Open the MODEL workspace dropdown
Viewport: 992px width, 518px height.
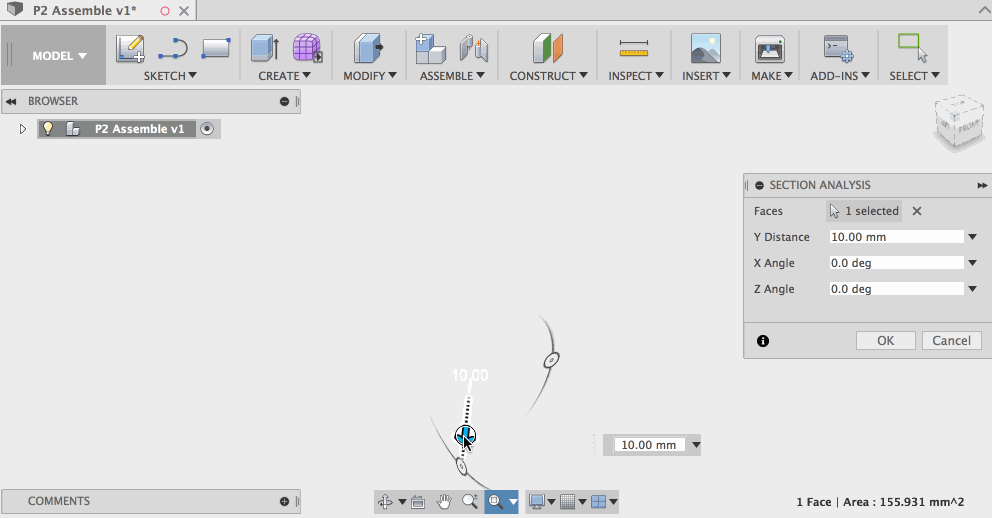tap(59, 56)
